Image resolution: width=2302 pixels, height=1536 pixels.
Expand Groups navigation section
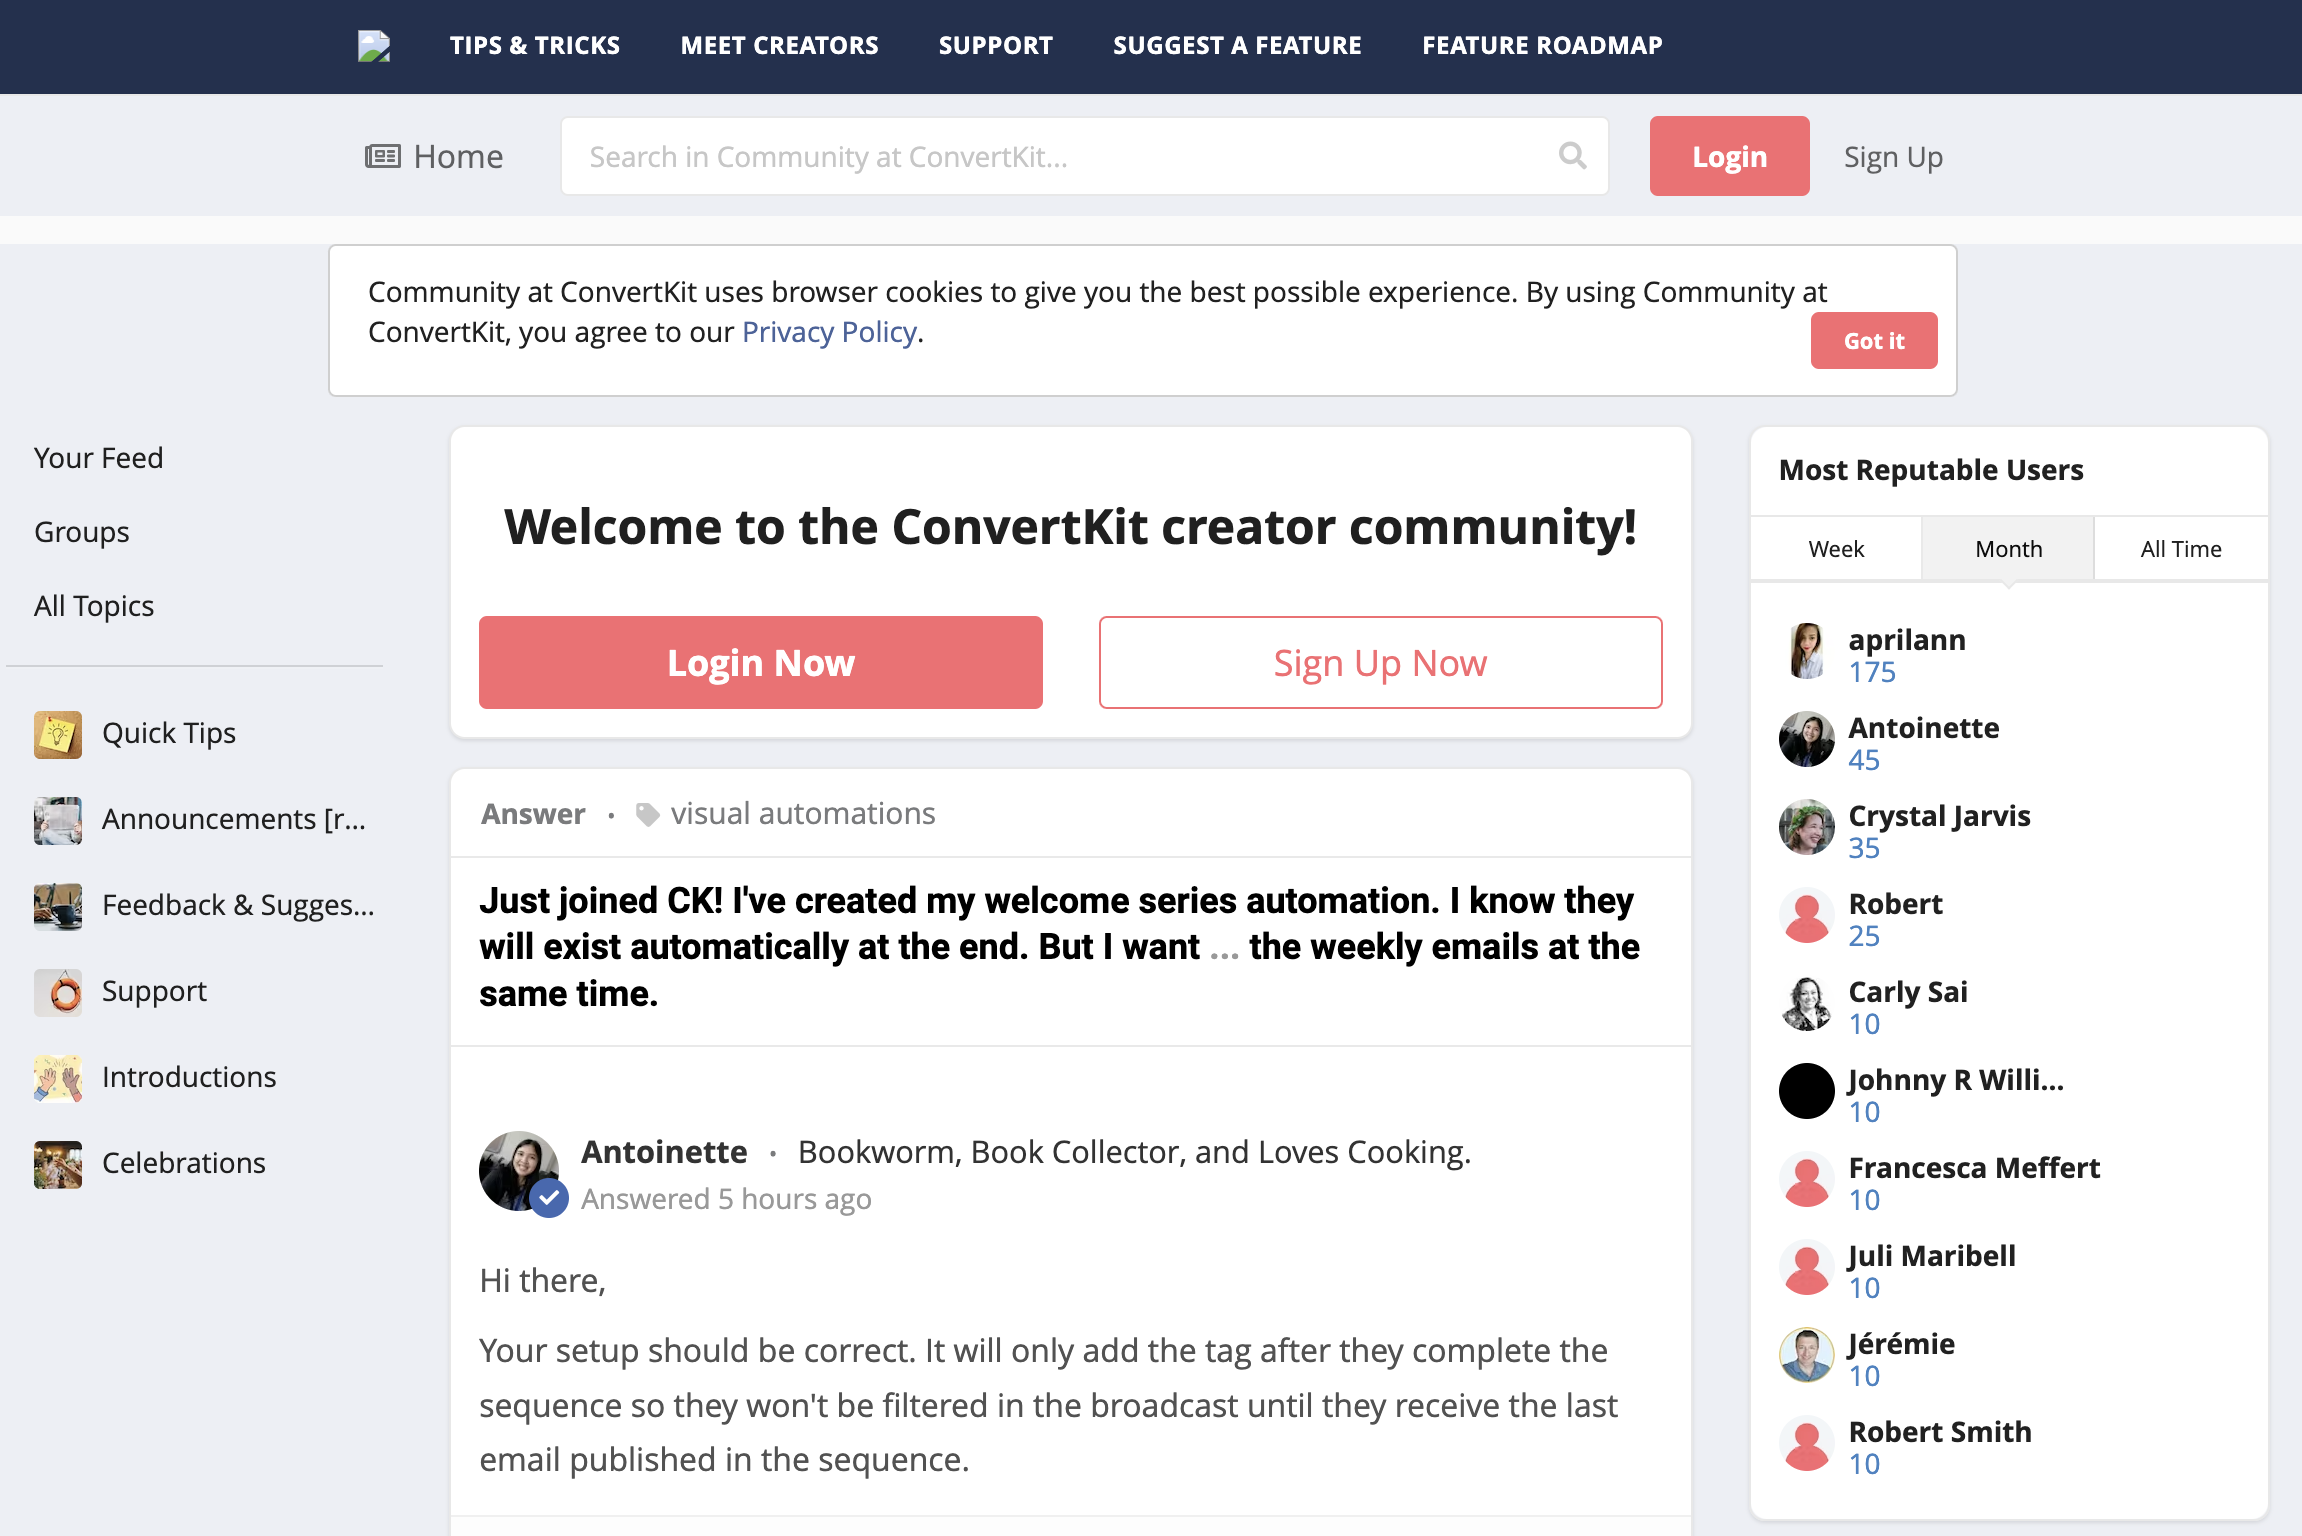click(81, 530)
